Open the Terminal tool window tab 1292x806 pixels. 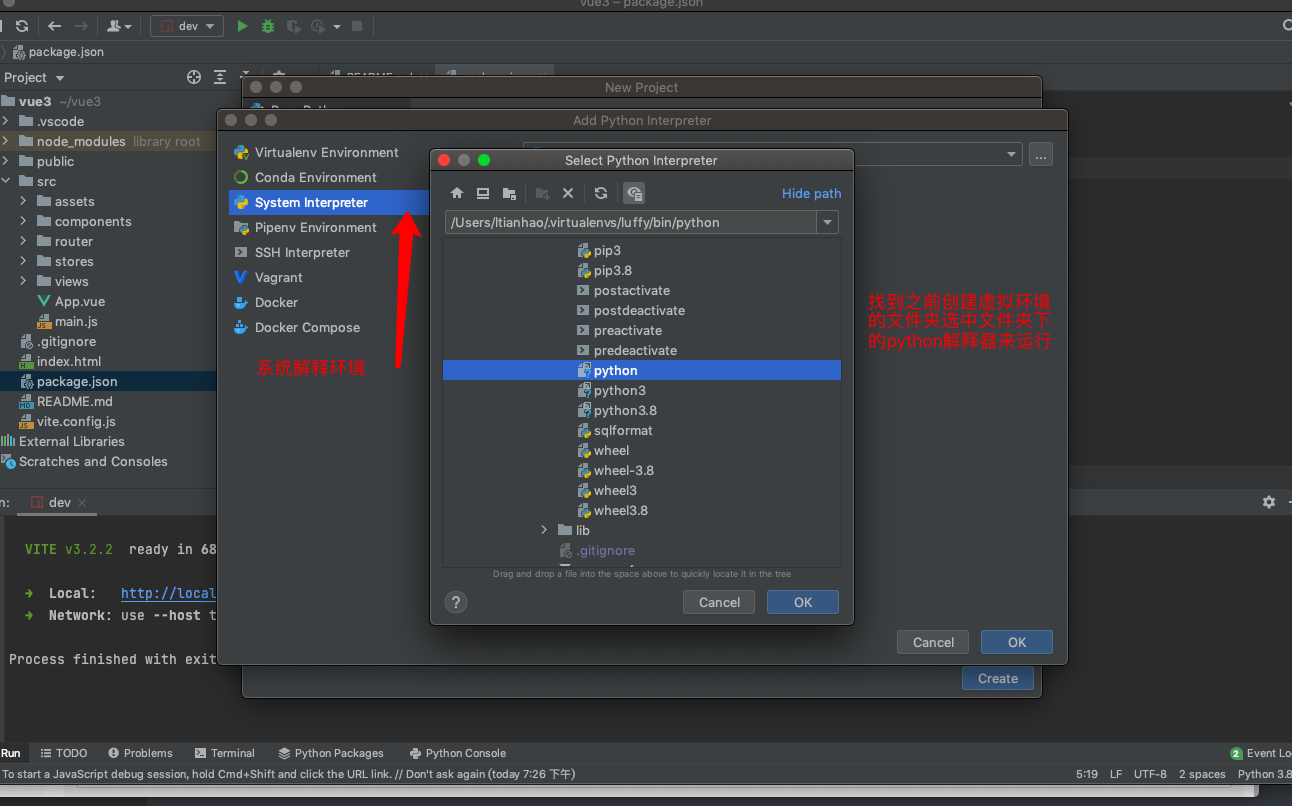pyautogui.click(x=225, y=753)
